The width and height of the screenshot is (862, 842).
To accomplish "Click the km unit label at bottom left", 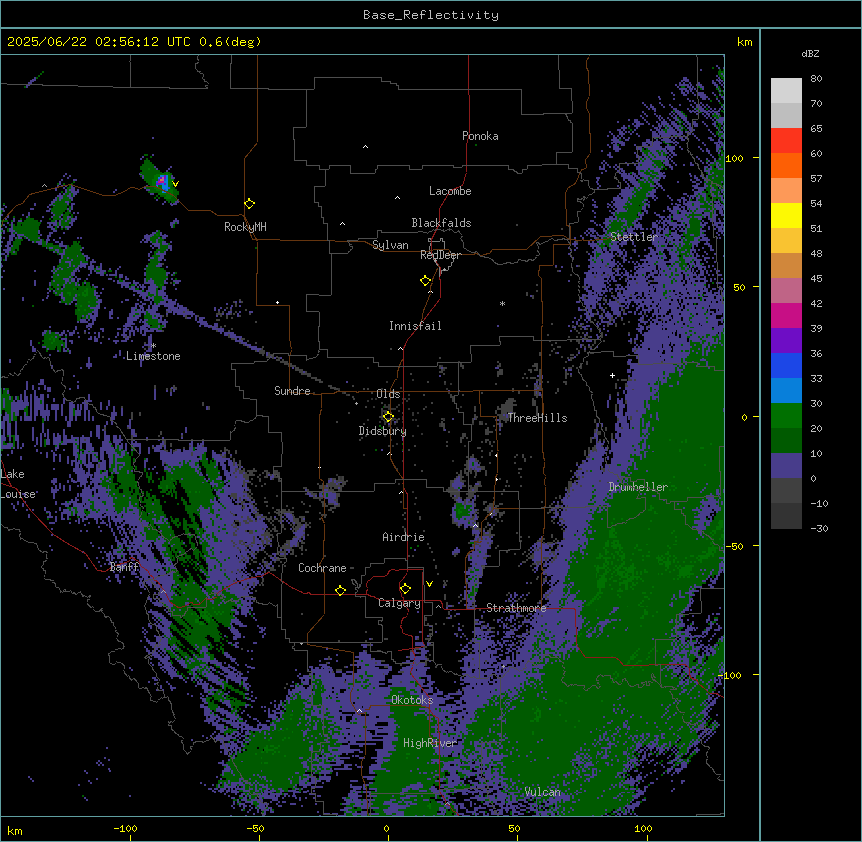I will (x=15, y=831).
